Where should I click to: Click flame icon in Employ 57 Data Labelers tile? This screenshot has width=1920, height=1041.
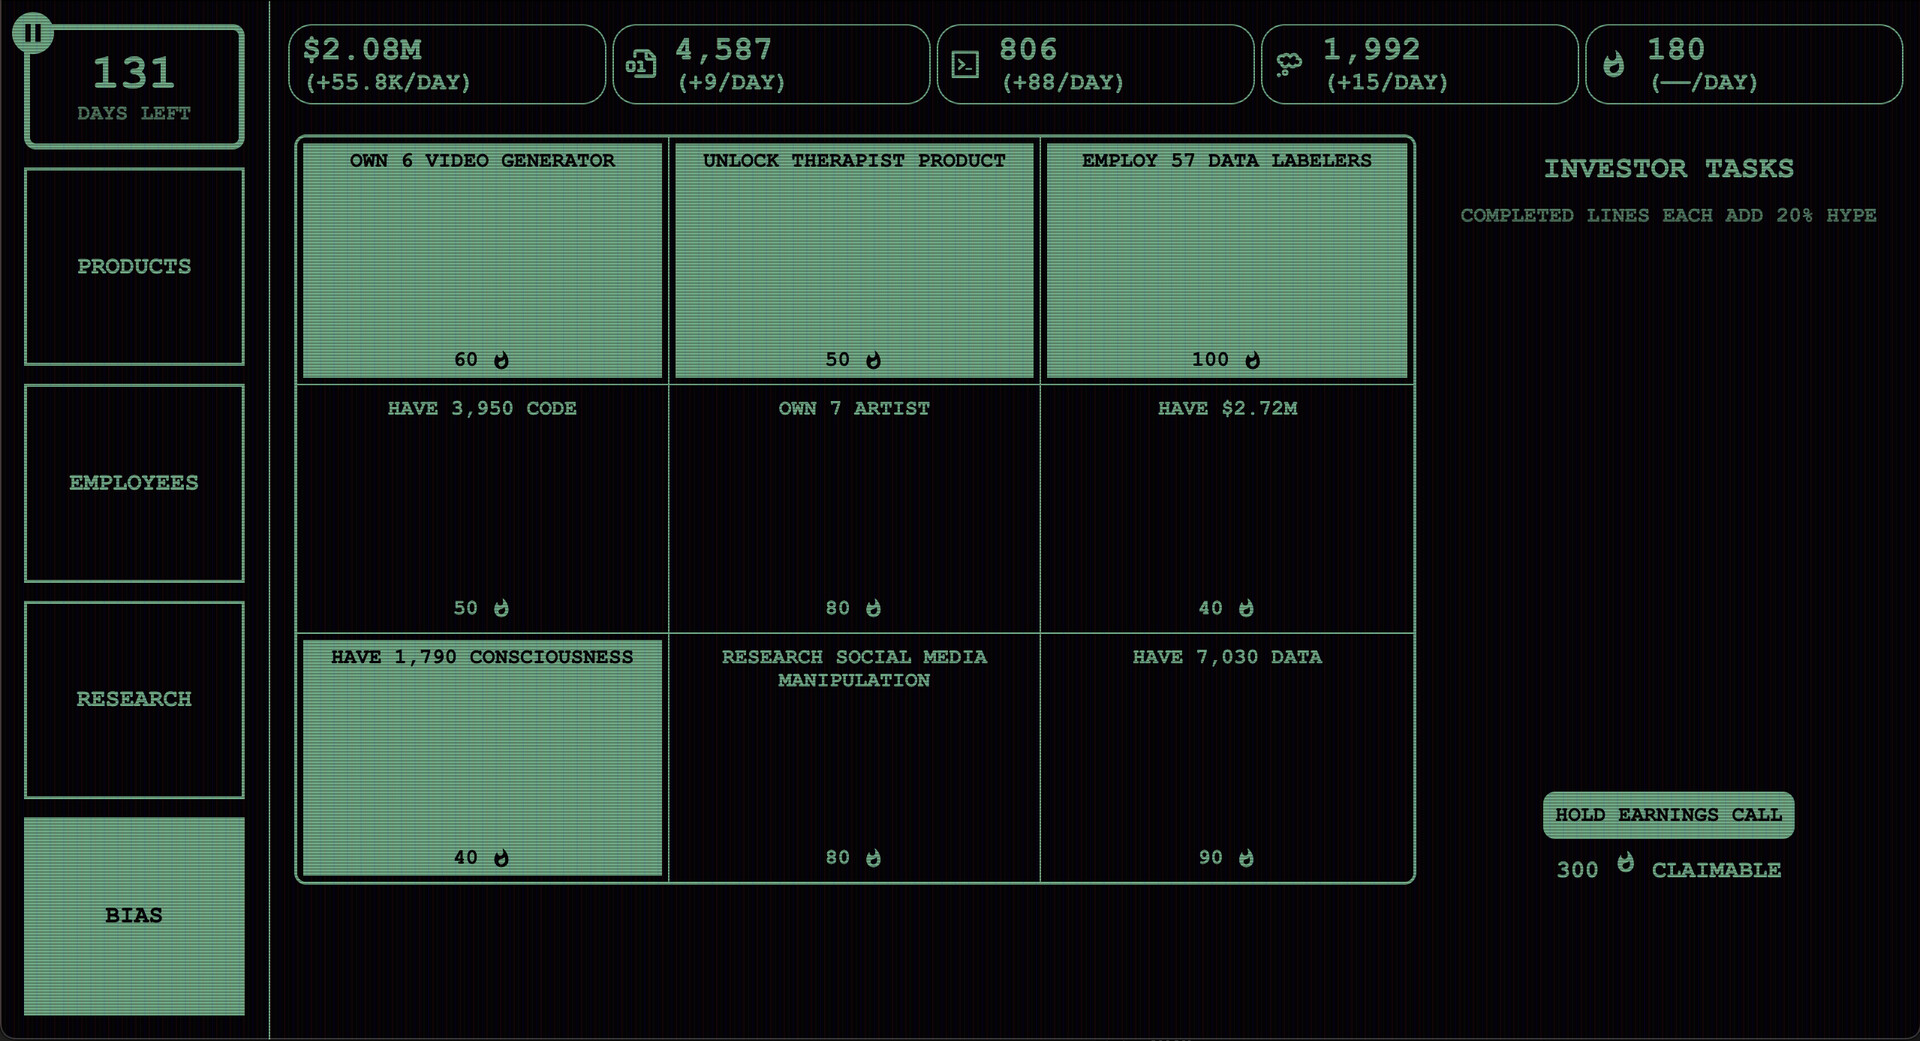(x=1253, y=360)
